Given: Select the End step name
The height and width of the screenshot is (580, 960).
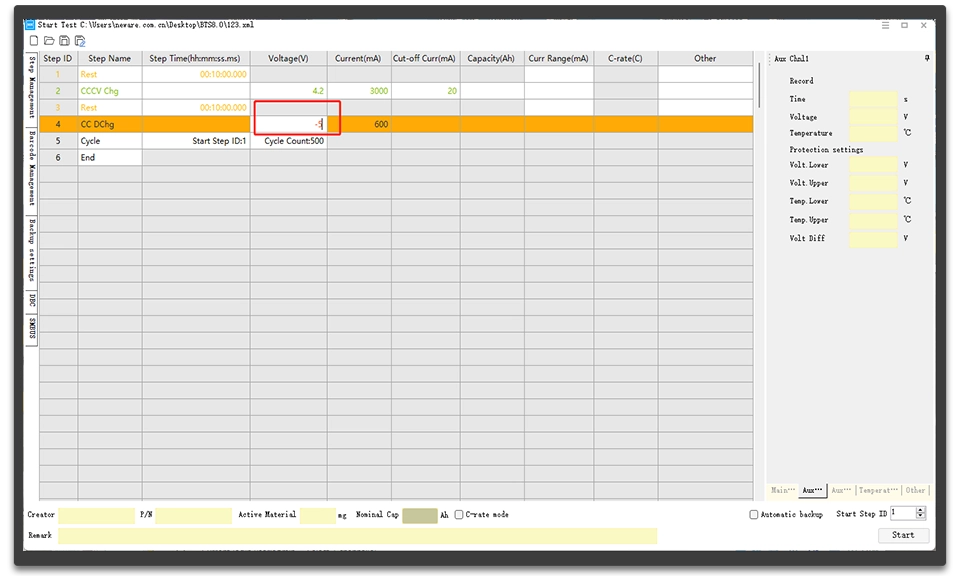Looking at the screenshot, I should [110, 157].
